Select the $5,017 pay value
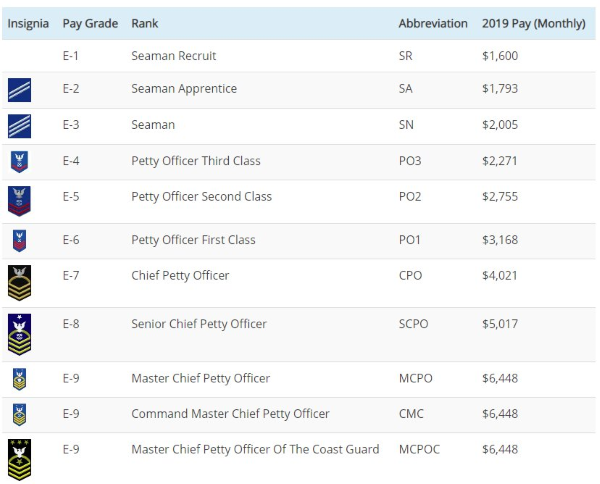 (500, 324)
